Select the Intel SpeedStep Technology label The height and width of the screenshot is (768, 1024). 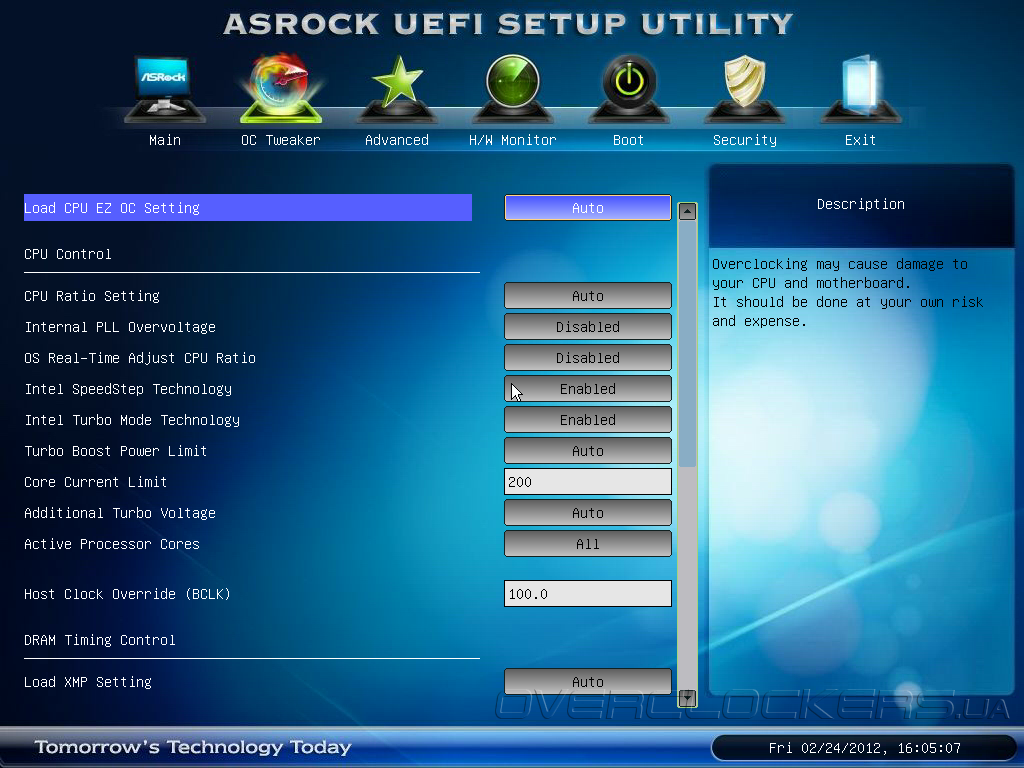128,389
